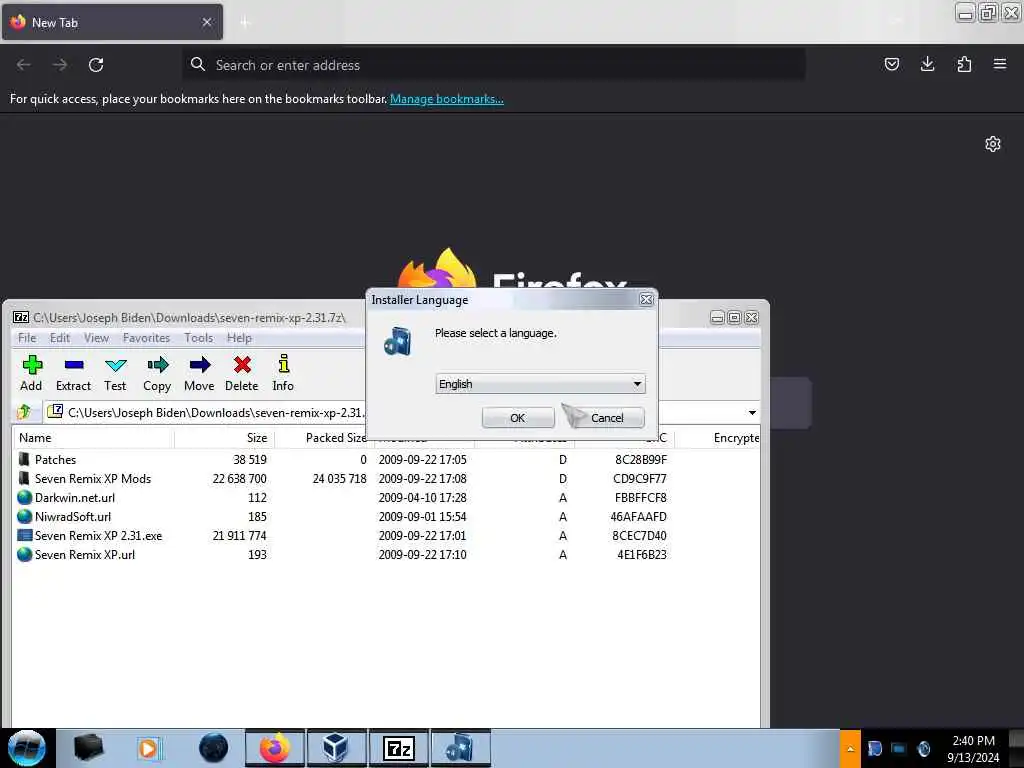
Task: Click the dark globe taskbar icon
Action: pos(214,748)
